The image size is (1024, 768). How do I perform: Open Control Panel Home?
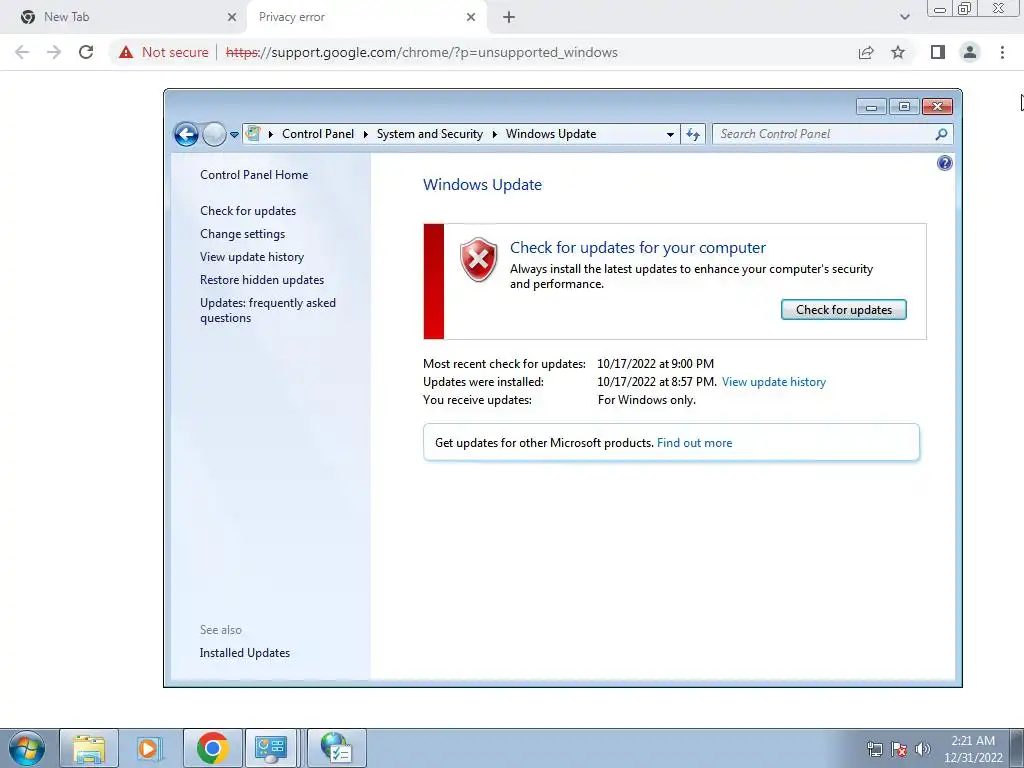tap(254, 174)
